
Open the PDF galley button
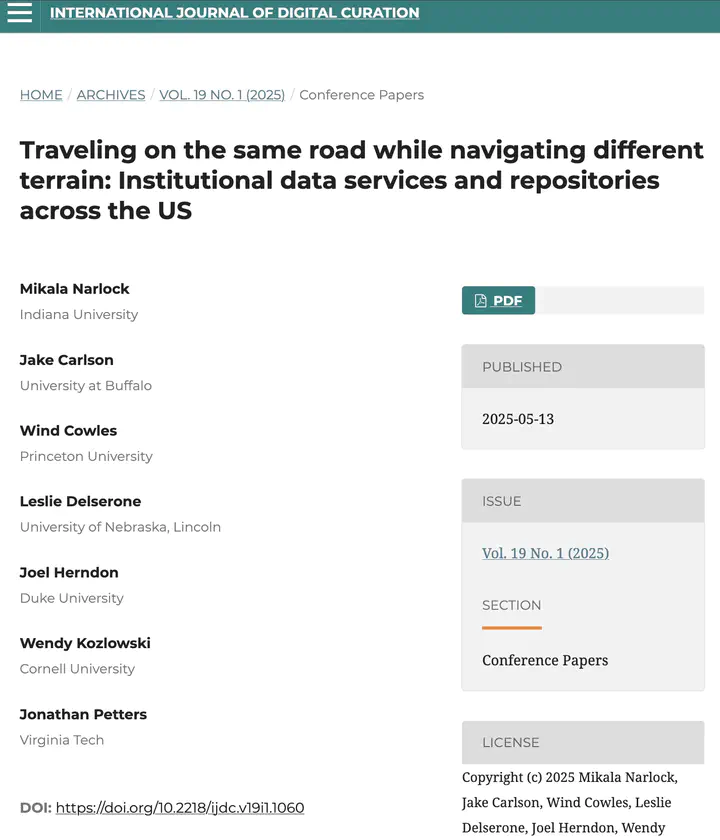498,301
